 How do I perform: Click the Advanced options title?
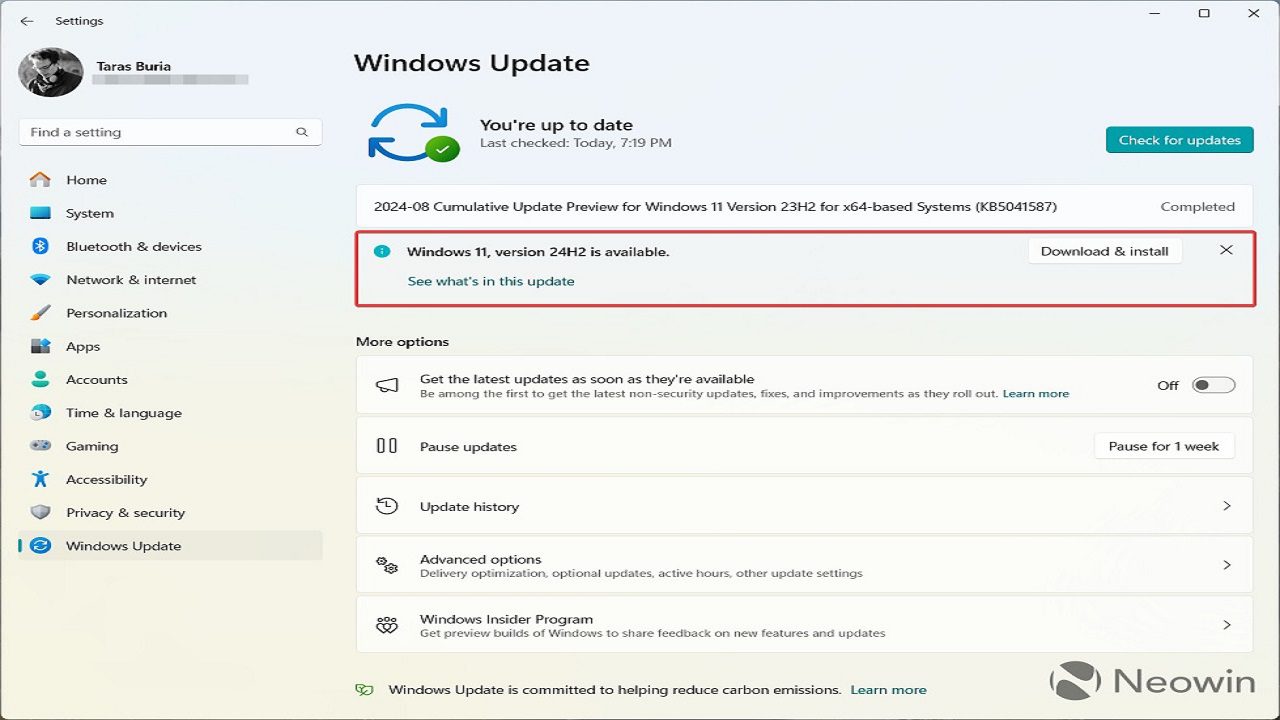[x=481, y=559]
